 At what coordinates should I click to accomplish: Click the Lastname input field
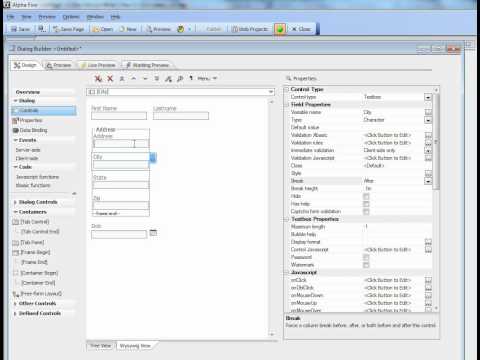coord(181,116)
